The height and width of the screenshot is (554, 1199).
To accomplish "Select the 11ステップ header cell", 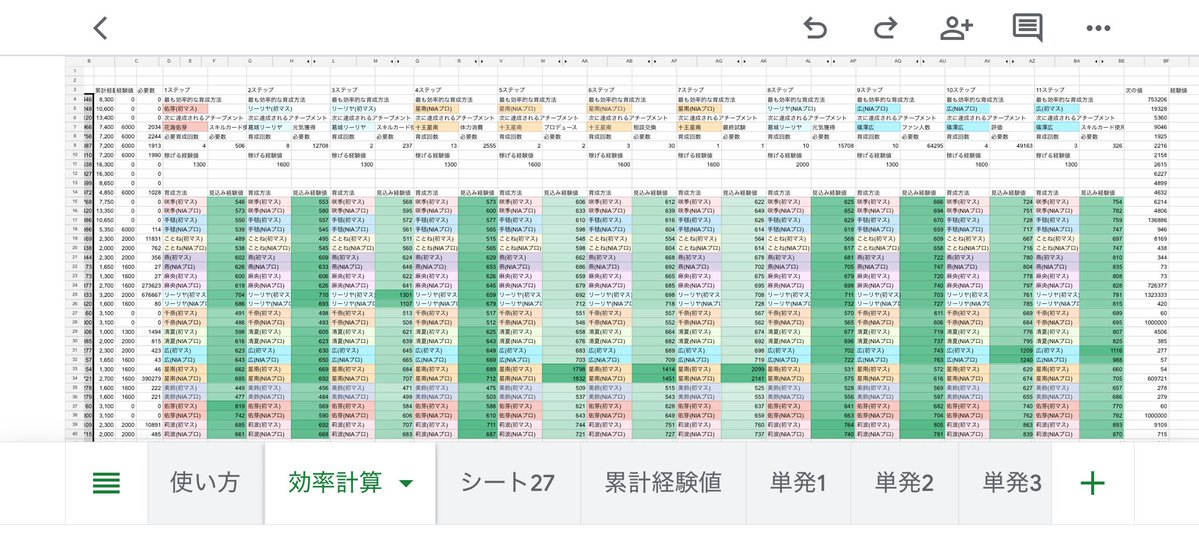I will 1058,90.
